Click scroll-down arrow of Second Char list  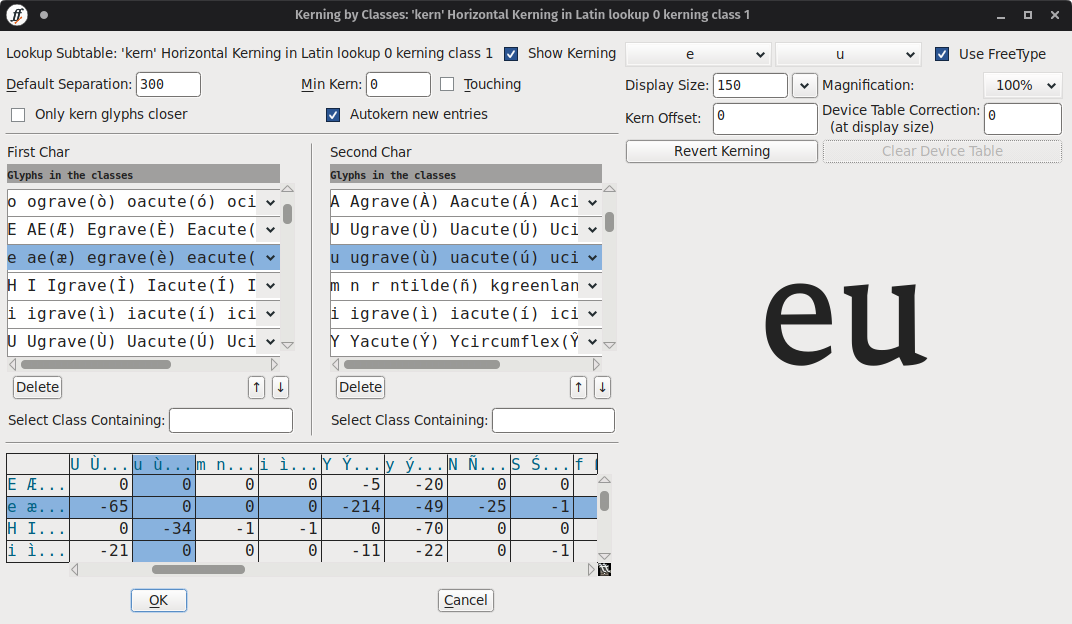coord(610,345)
